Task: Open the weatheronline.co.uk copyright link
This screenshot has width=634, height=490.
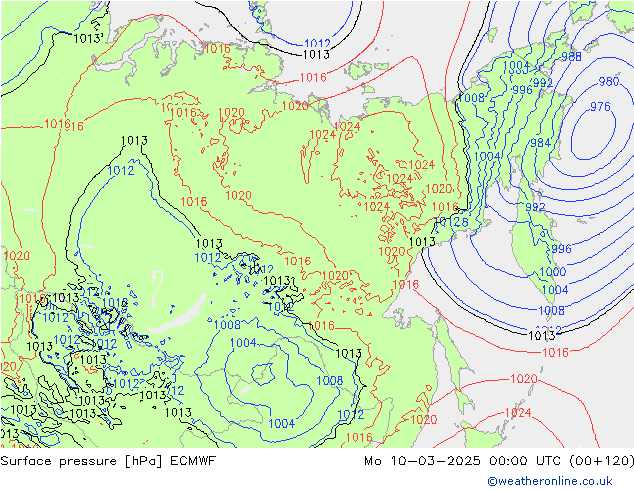Action: click(x=550, y=481)
